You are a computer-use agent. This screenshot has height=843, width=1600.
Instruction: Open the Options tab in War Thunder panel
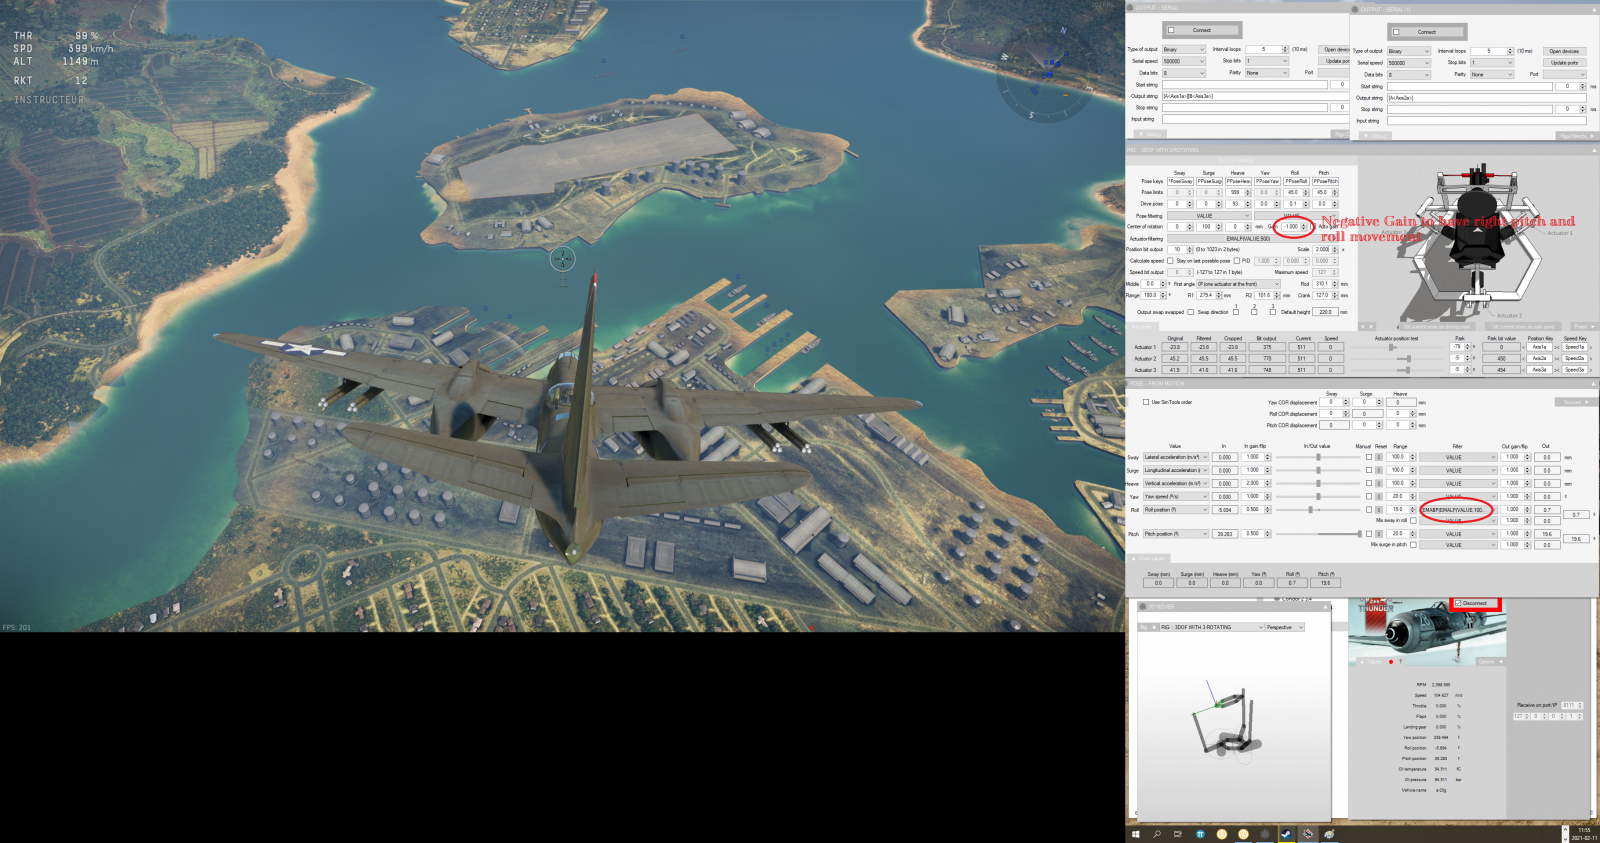coord(1490,661)
